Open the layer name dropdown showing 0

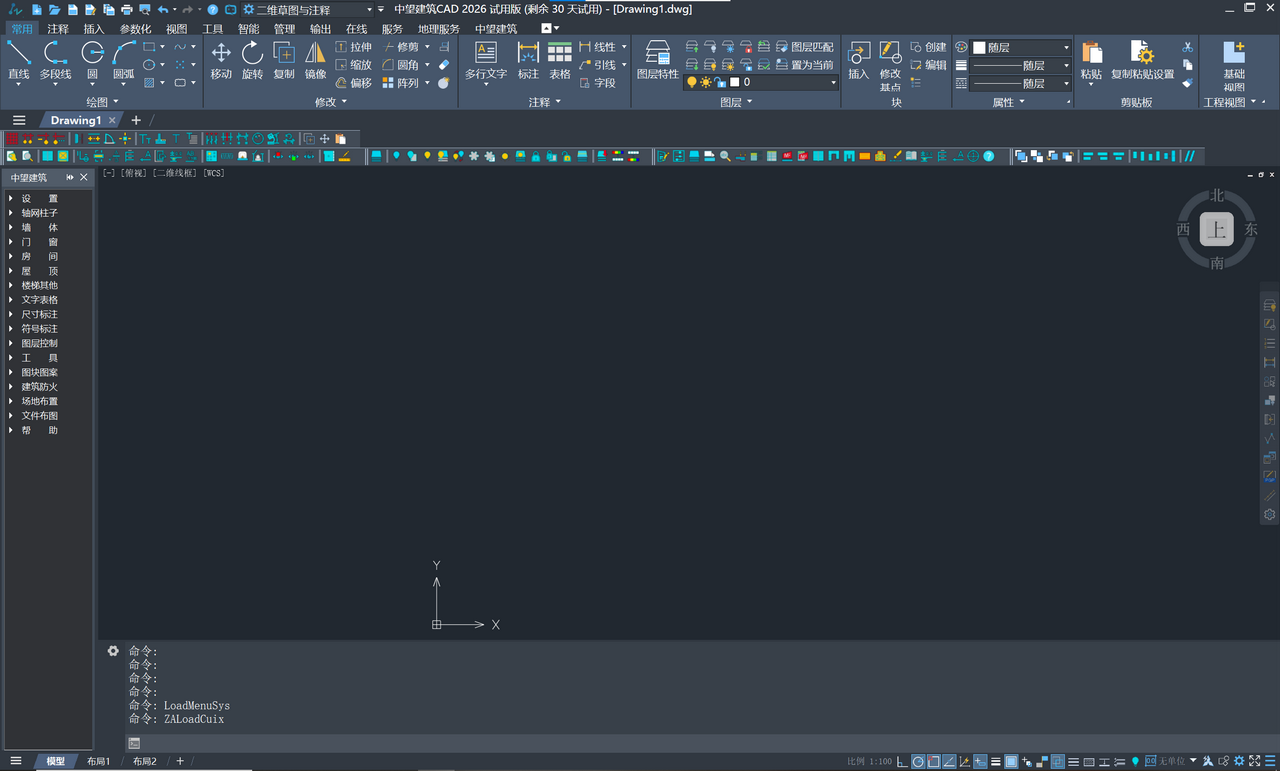pyautogui.click(x=785, y=83)
